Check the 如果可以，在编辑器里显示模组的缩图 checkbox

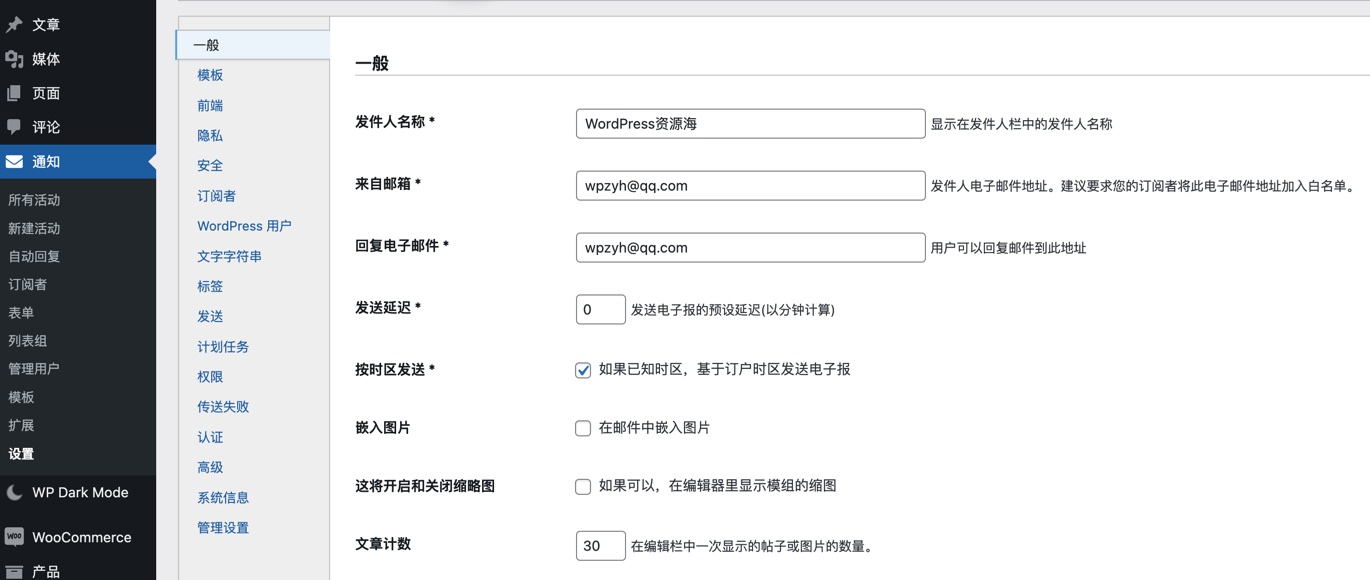point(583,486)
